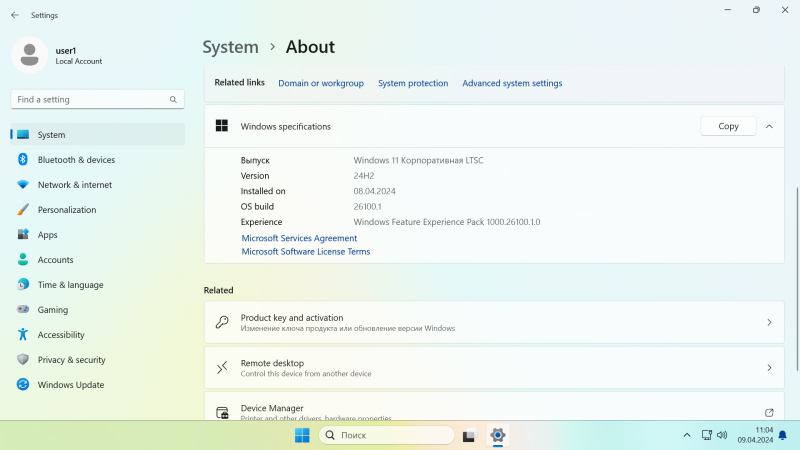Select the Version value 24H2
The width and height of the screenshot is (800, 450).
(364, 176)
